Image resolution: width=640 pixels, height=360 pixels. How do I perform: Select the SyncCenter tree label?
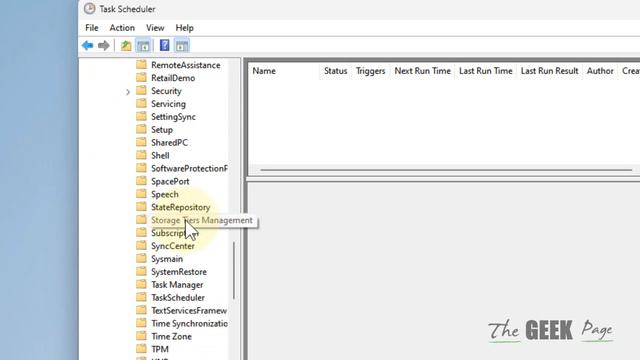[173, 246]
